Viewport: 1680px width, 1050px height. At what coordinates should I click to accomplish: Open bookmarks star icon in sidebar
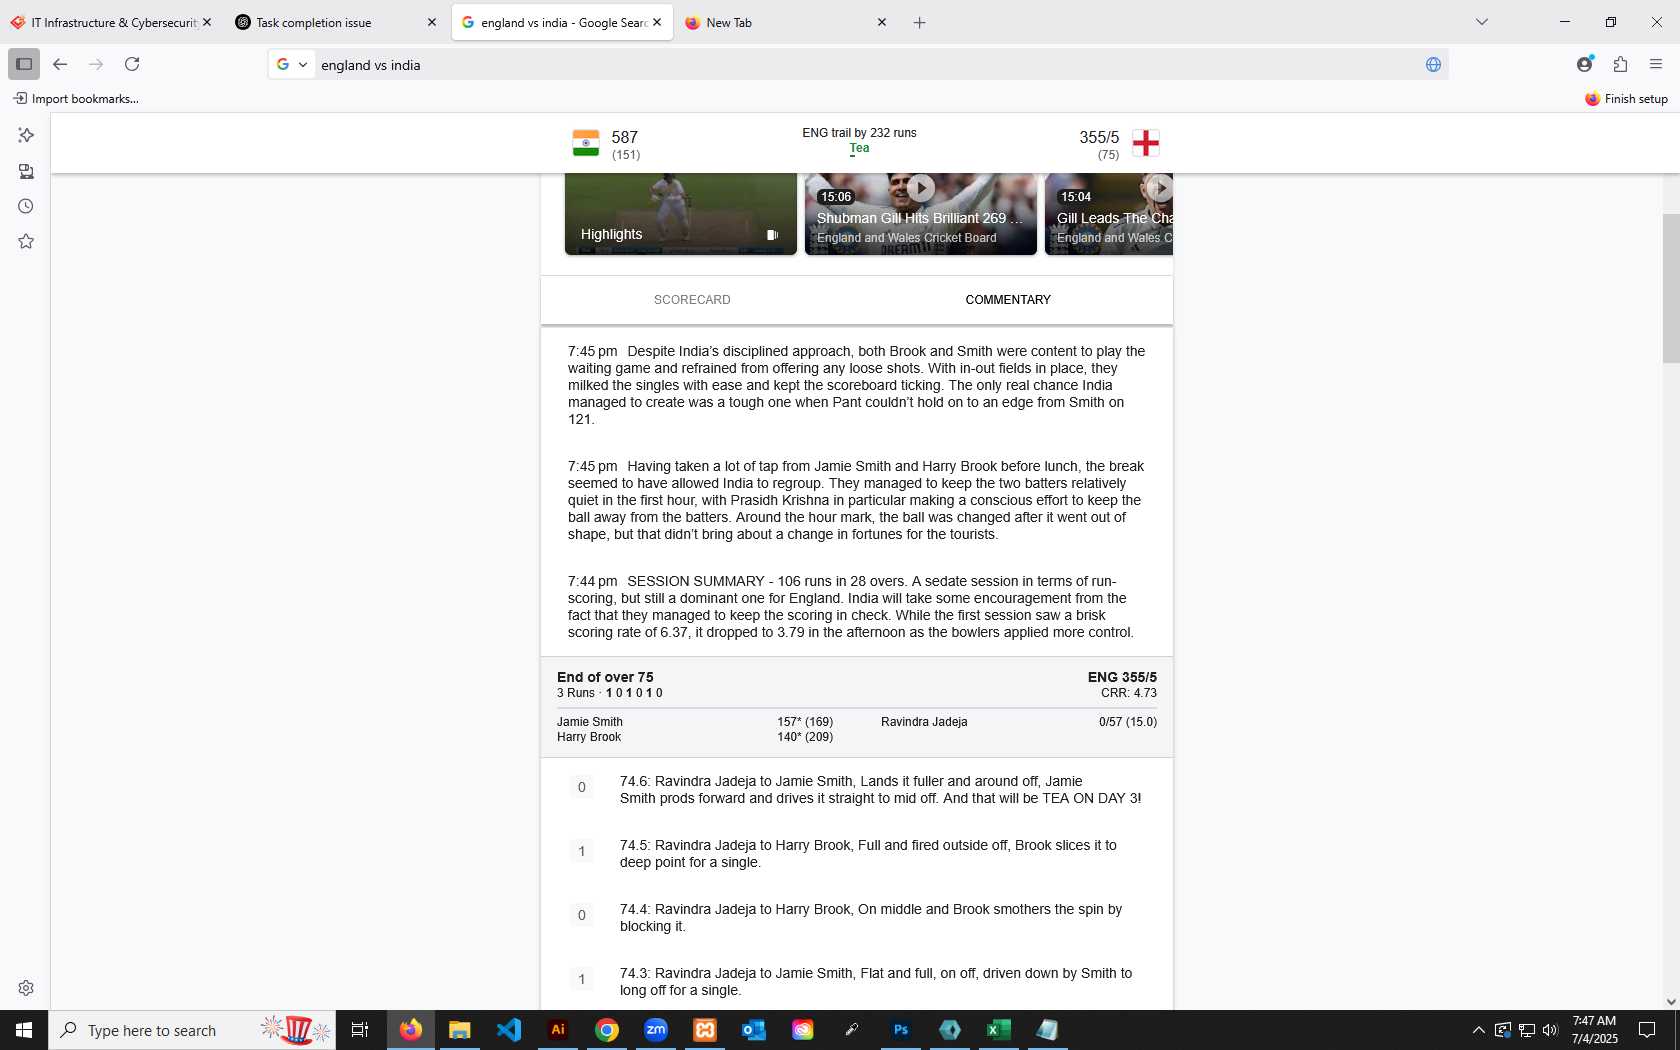(x=26, y=241)
